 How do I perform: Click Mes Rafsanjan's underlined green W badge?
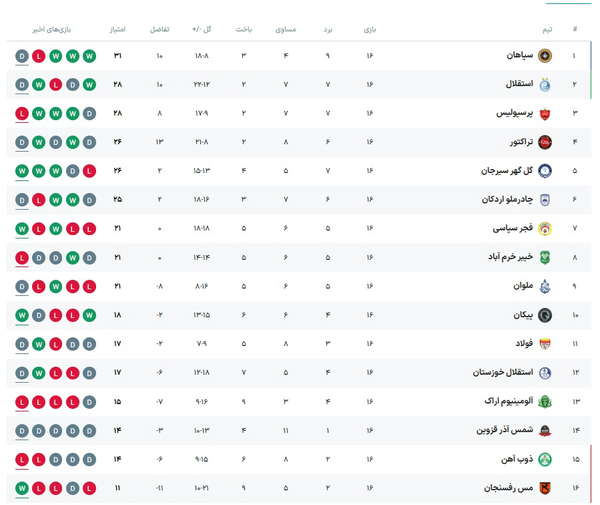22,488
